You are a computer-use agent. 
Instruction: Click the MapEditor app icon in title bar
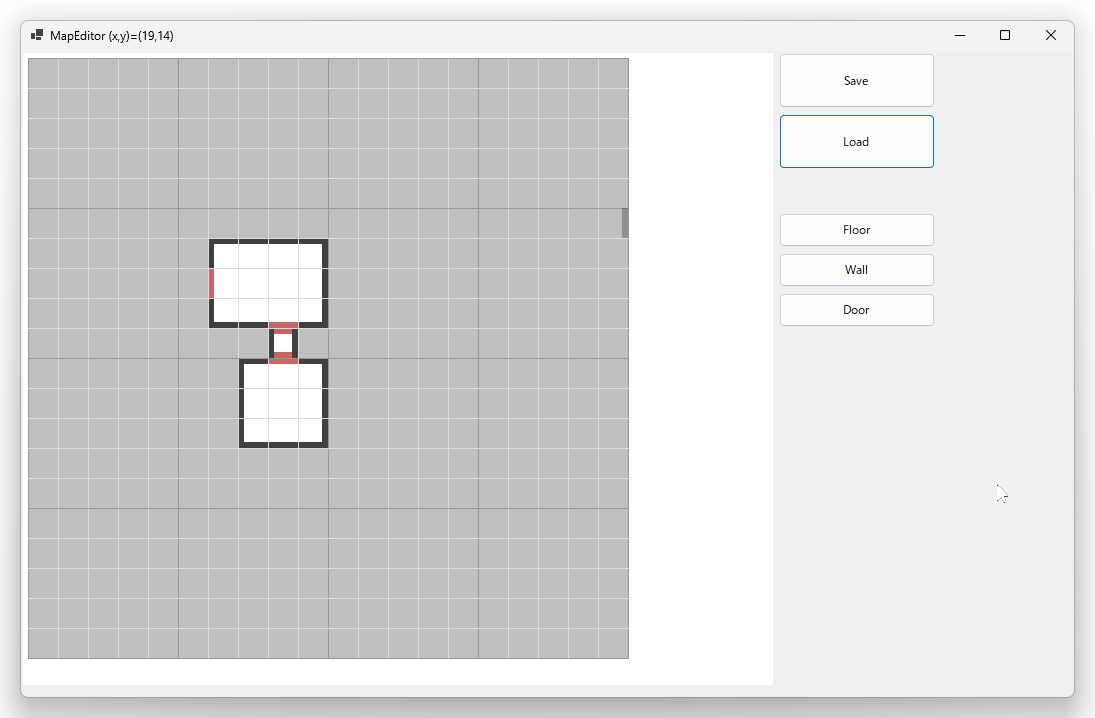[x=37, y=35]
